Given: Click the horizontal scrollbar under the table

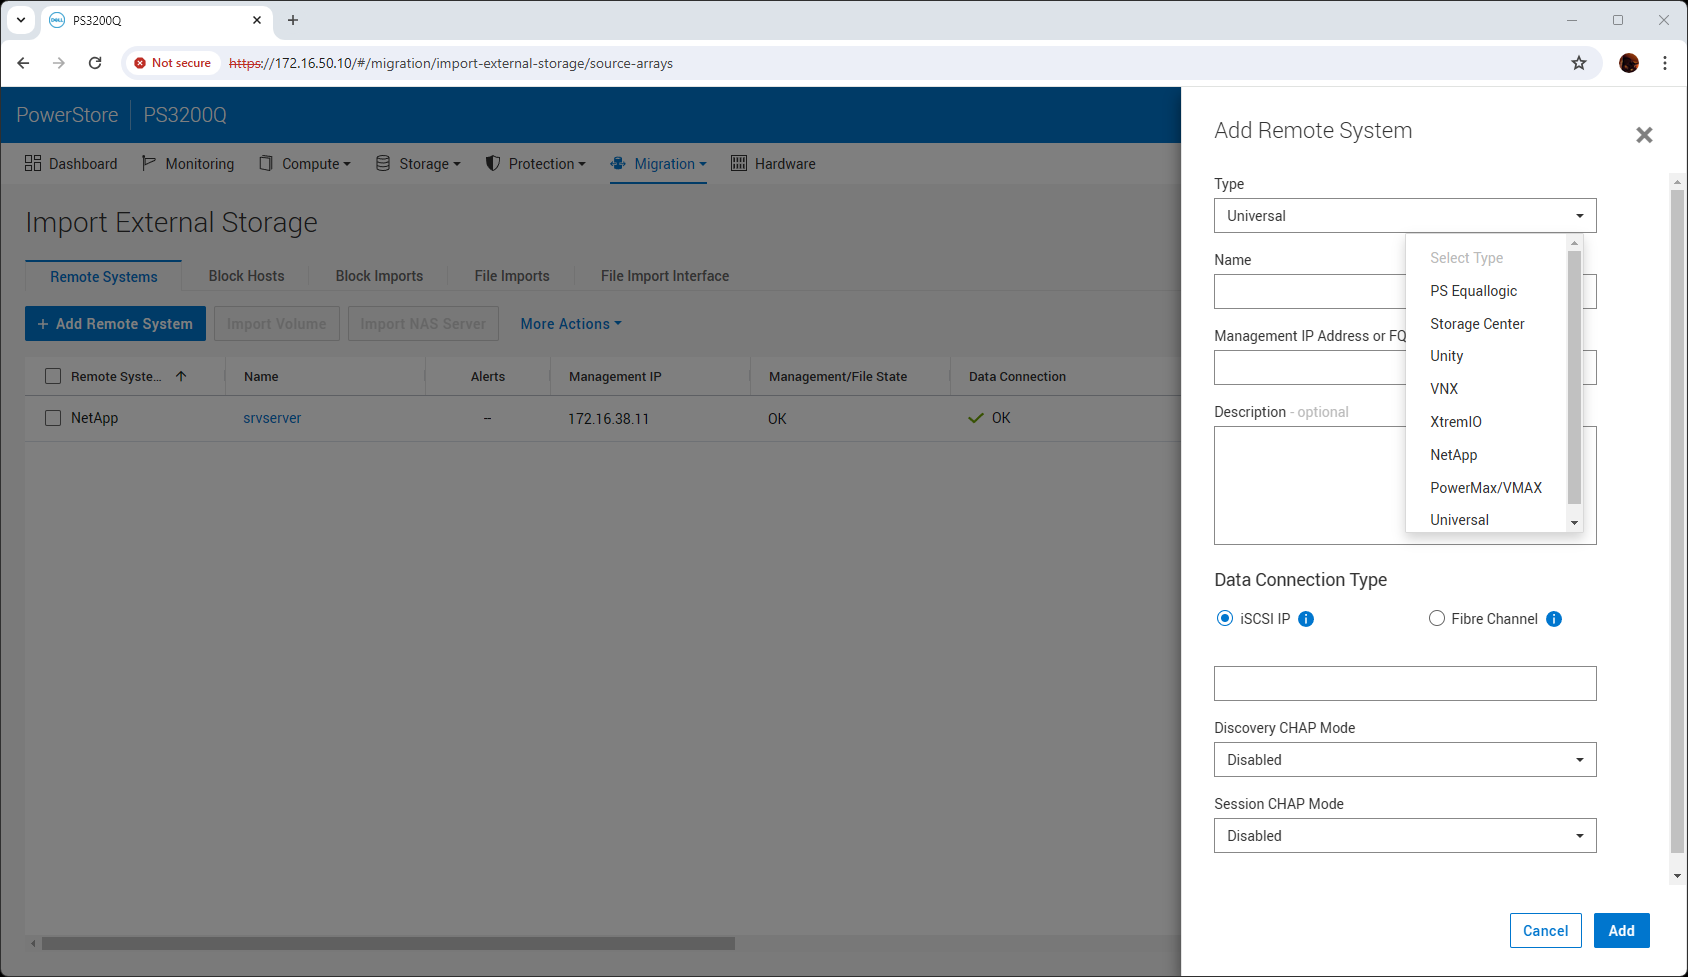Looking at the screenshot, I should point(388,944).
